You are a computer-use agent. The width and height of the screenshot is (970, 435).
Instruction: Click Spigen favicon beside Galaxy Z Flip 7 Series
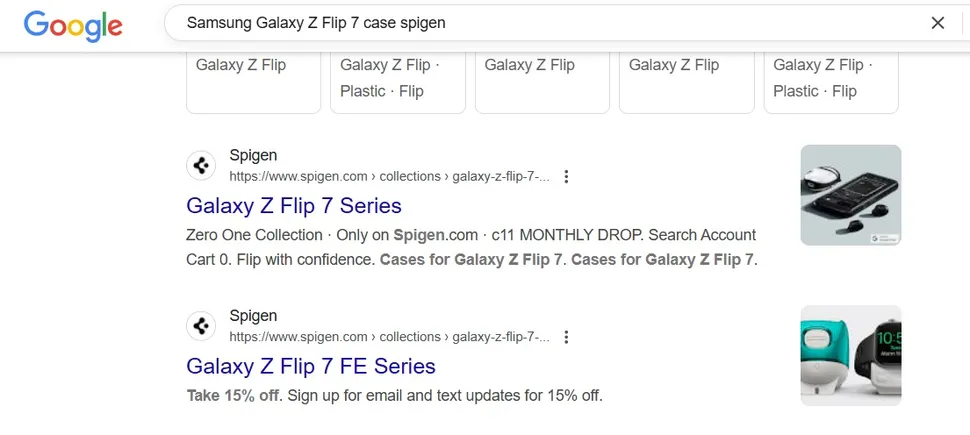coord(202,165)
